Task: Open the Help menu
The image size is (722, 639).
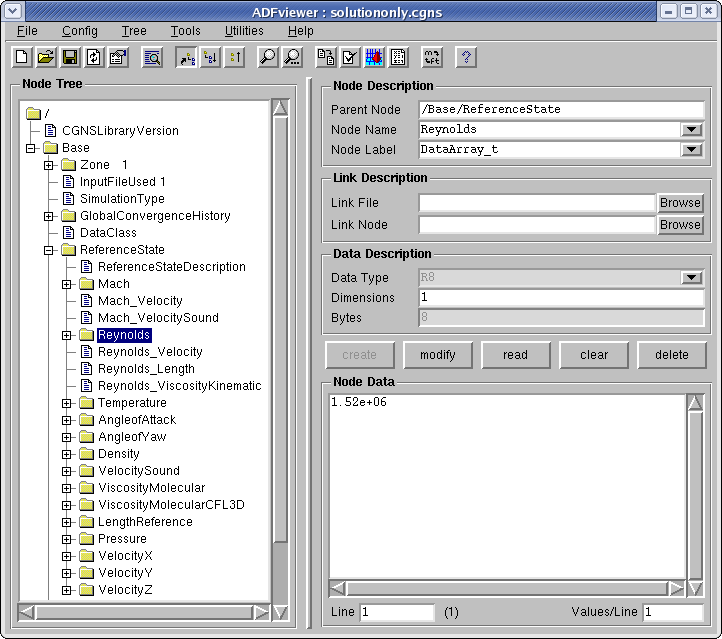Action: coord(301,31)
